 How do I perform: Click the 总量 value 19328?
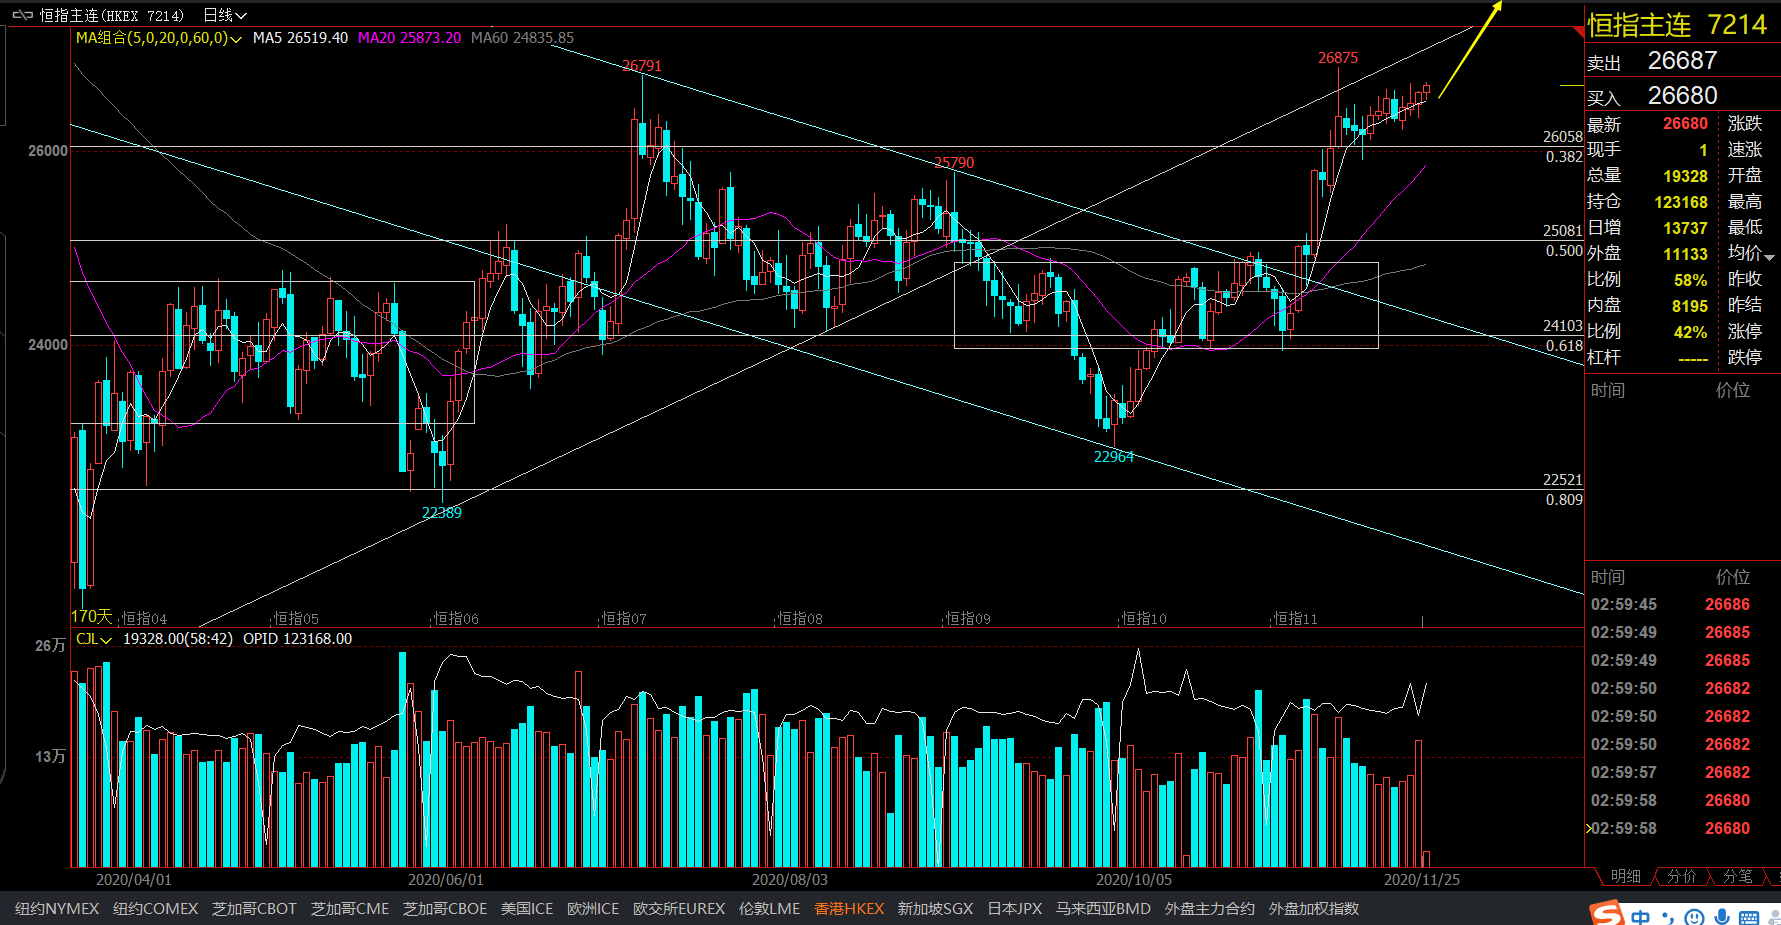[1685, 176]
